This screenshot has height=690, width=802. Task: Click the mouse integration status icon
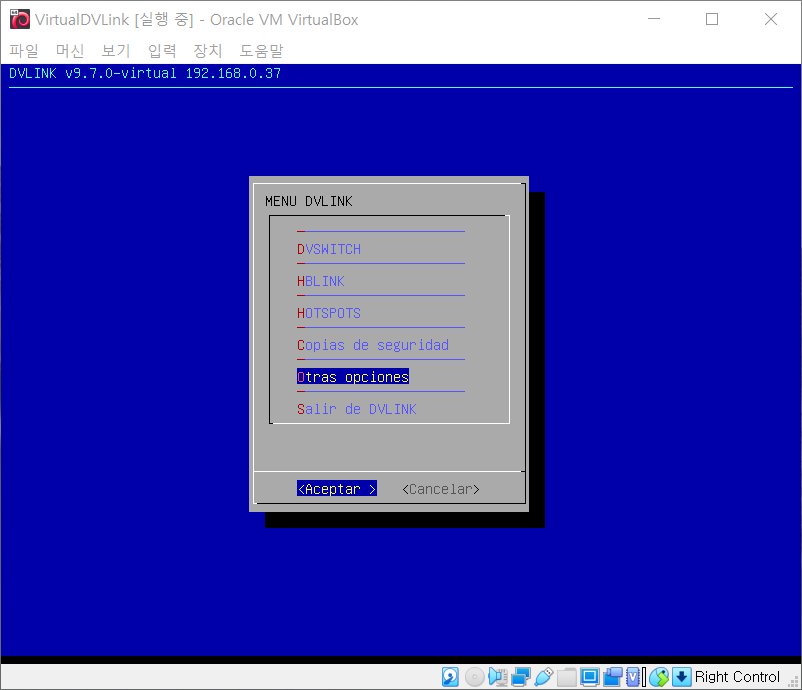click(659, 677)
